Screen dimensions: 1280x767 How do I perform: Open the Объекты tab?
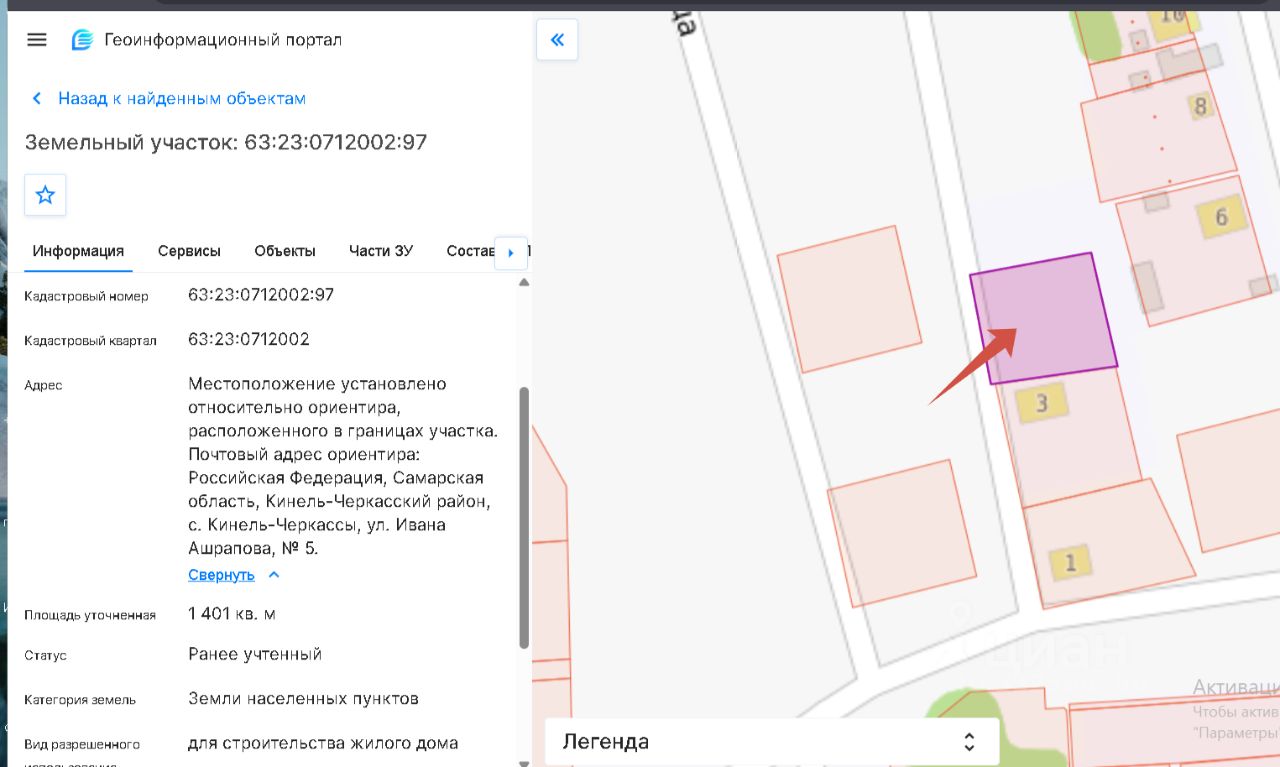click(x=285, y=251)
